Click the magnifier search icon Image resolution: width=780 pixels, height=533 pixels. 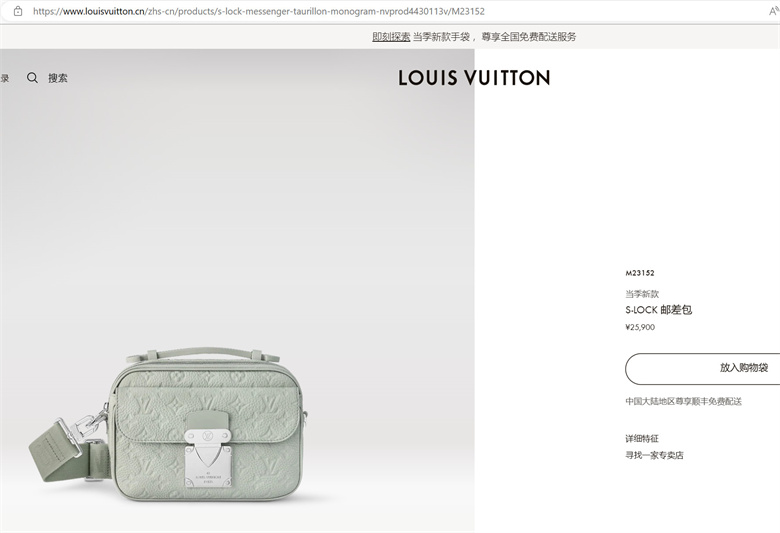[32, 78]
